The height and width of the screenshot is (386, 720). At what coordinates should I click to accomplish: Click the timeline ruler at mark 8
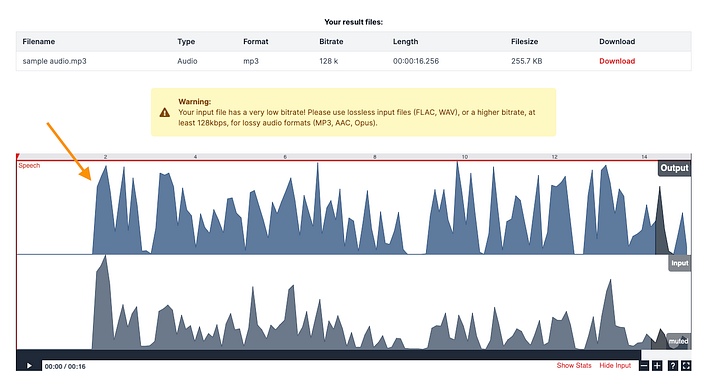(x=375, y=157)
